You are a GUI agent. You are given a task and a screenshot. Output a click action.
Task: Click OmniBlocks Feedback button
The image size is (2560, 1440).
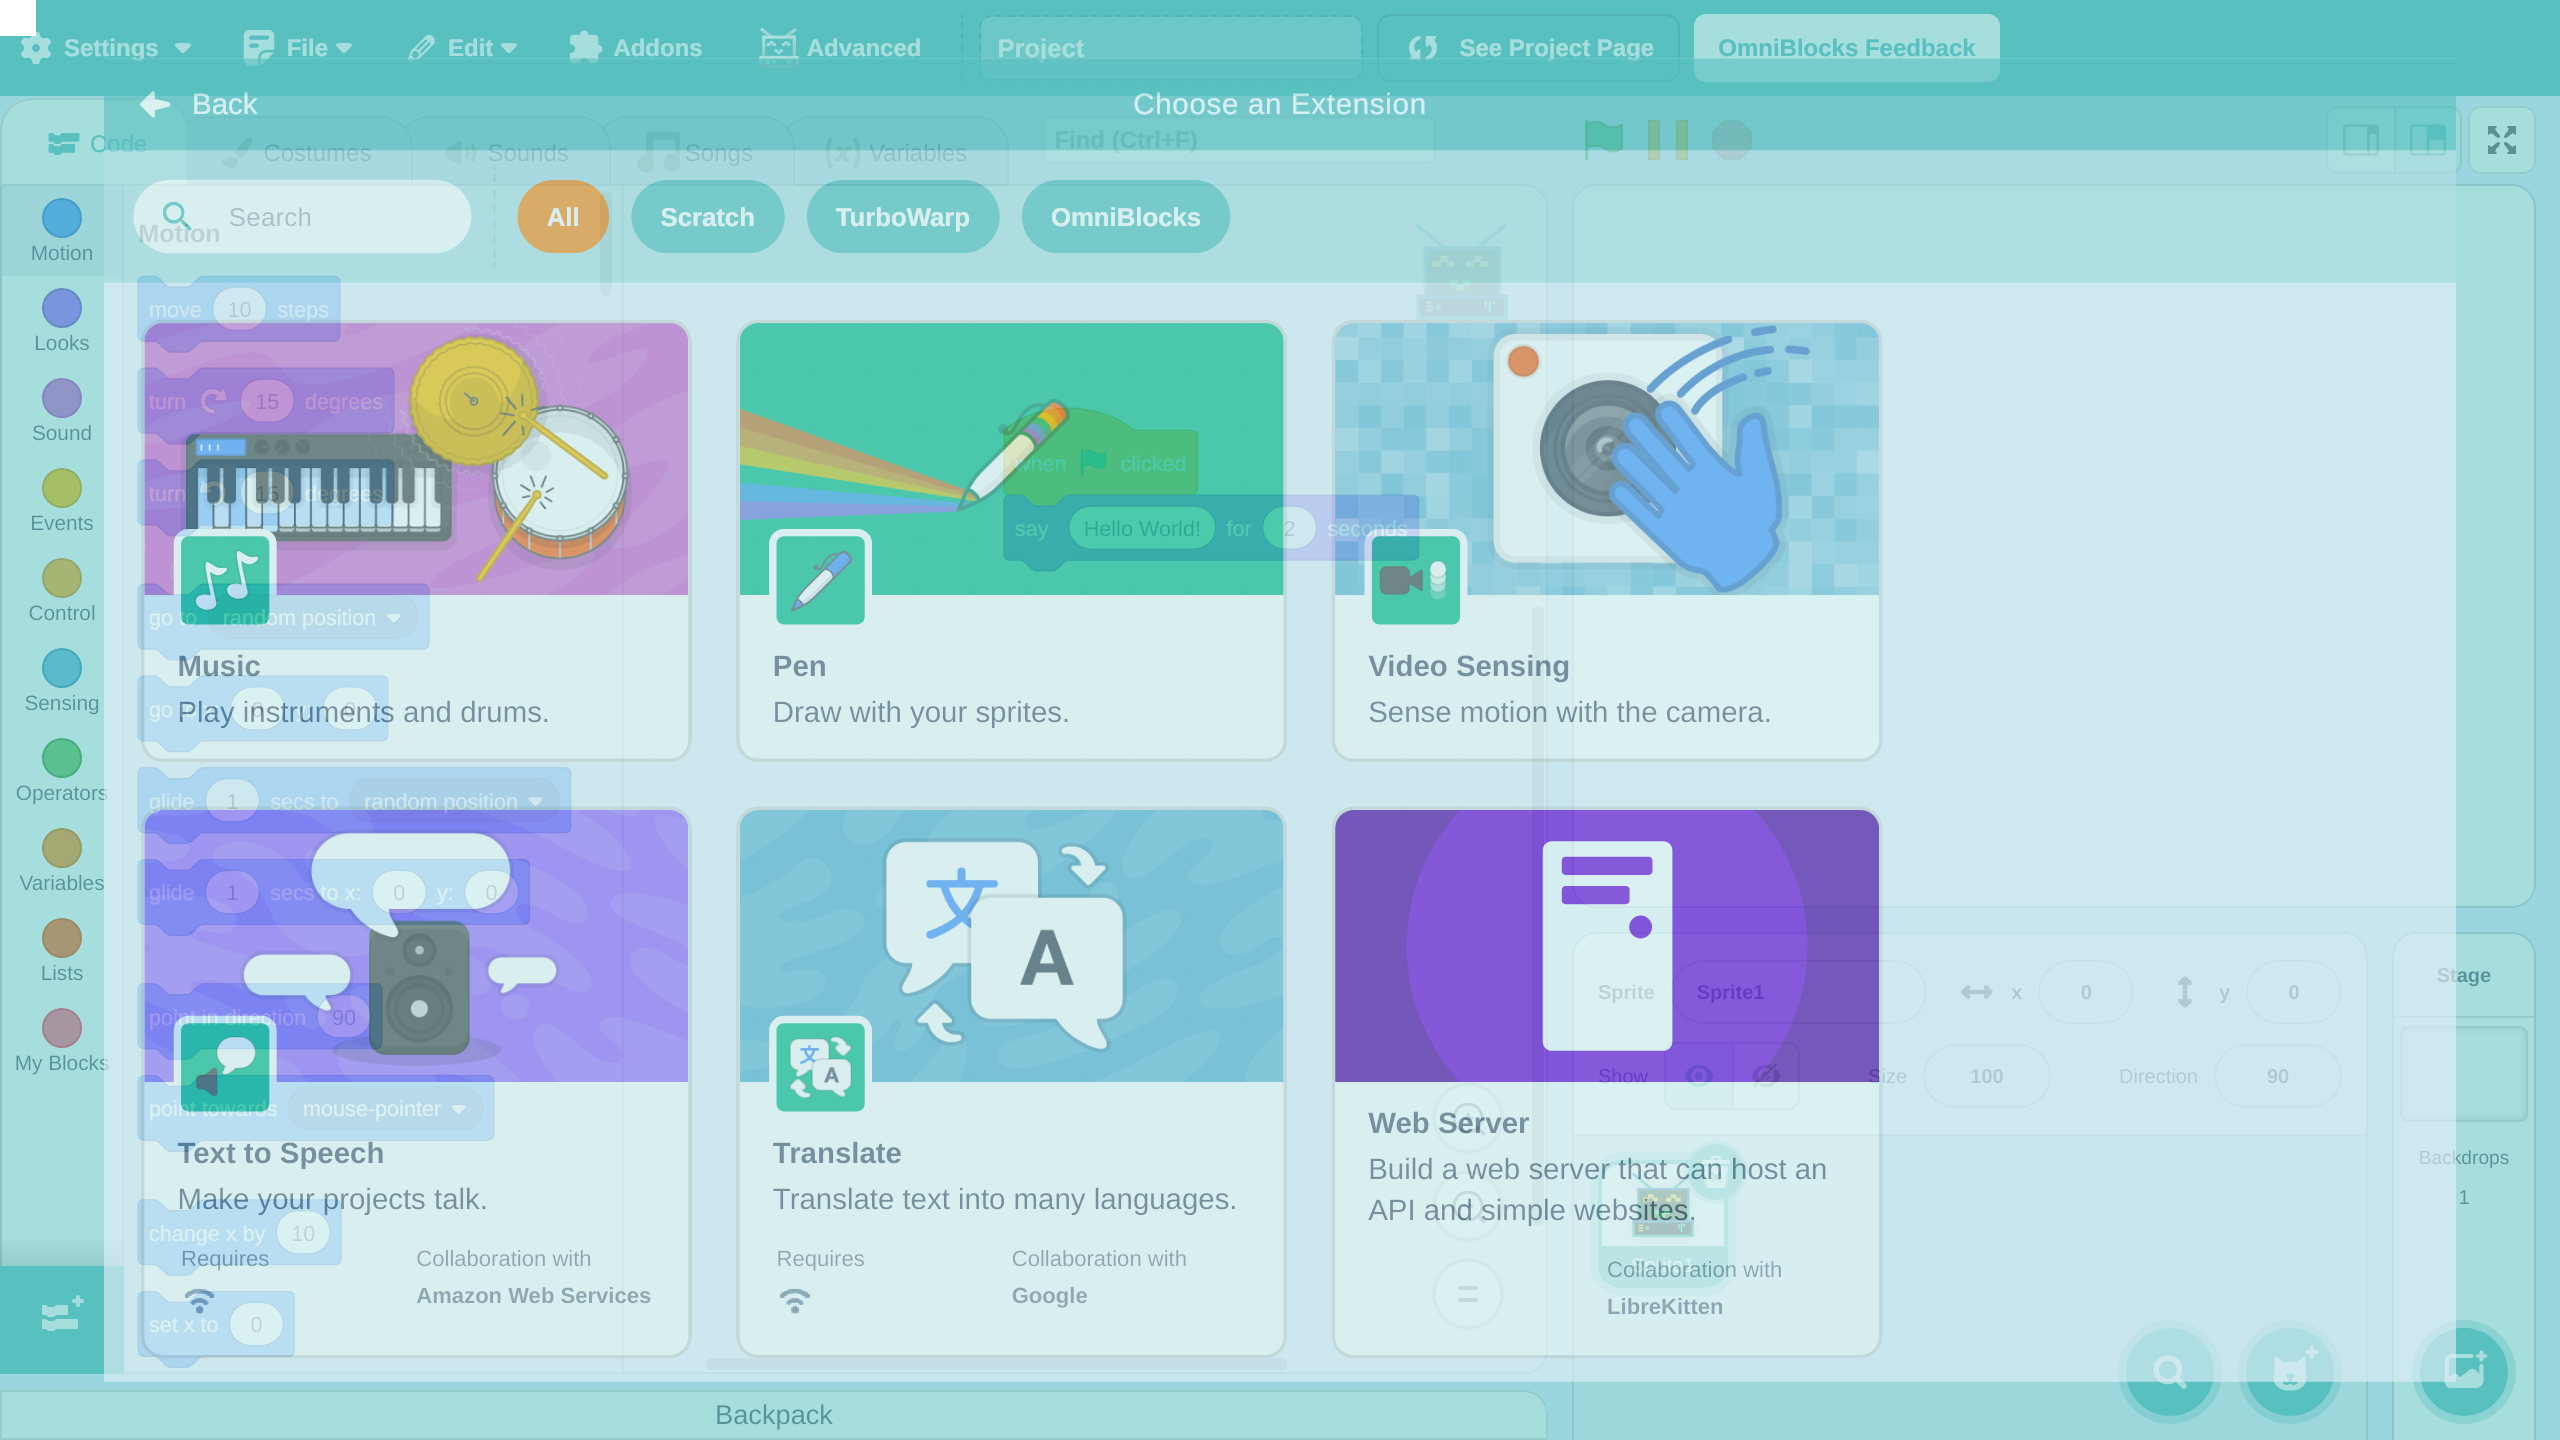tap(1846, 48)
